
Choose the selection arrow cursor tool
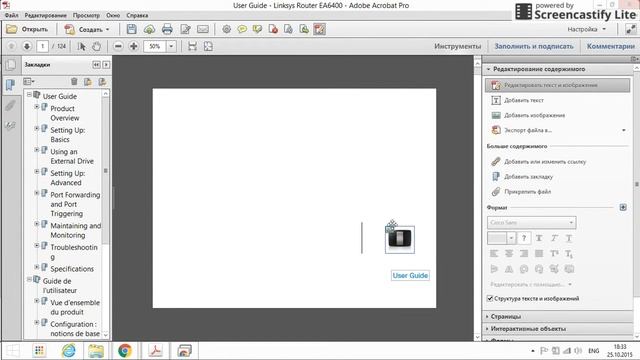pyautogui.click(x=82, y=46)
